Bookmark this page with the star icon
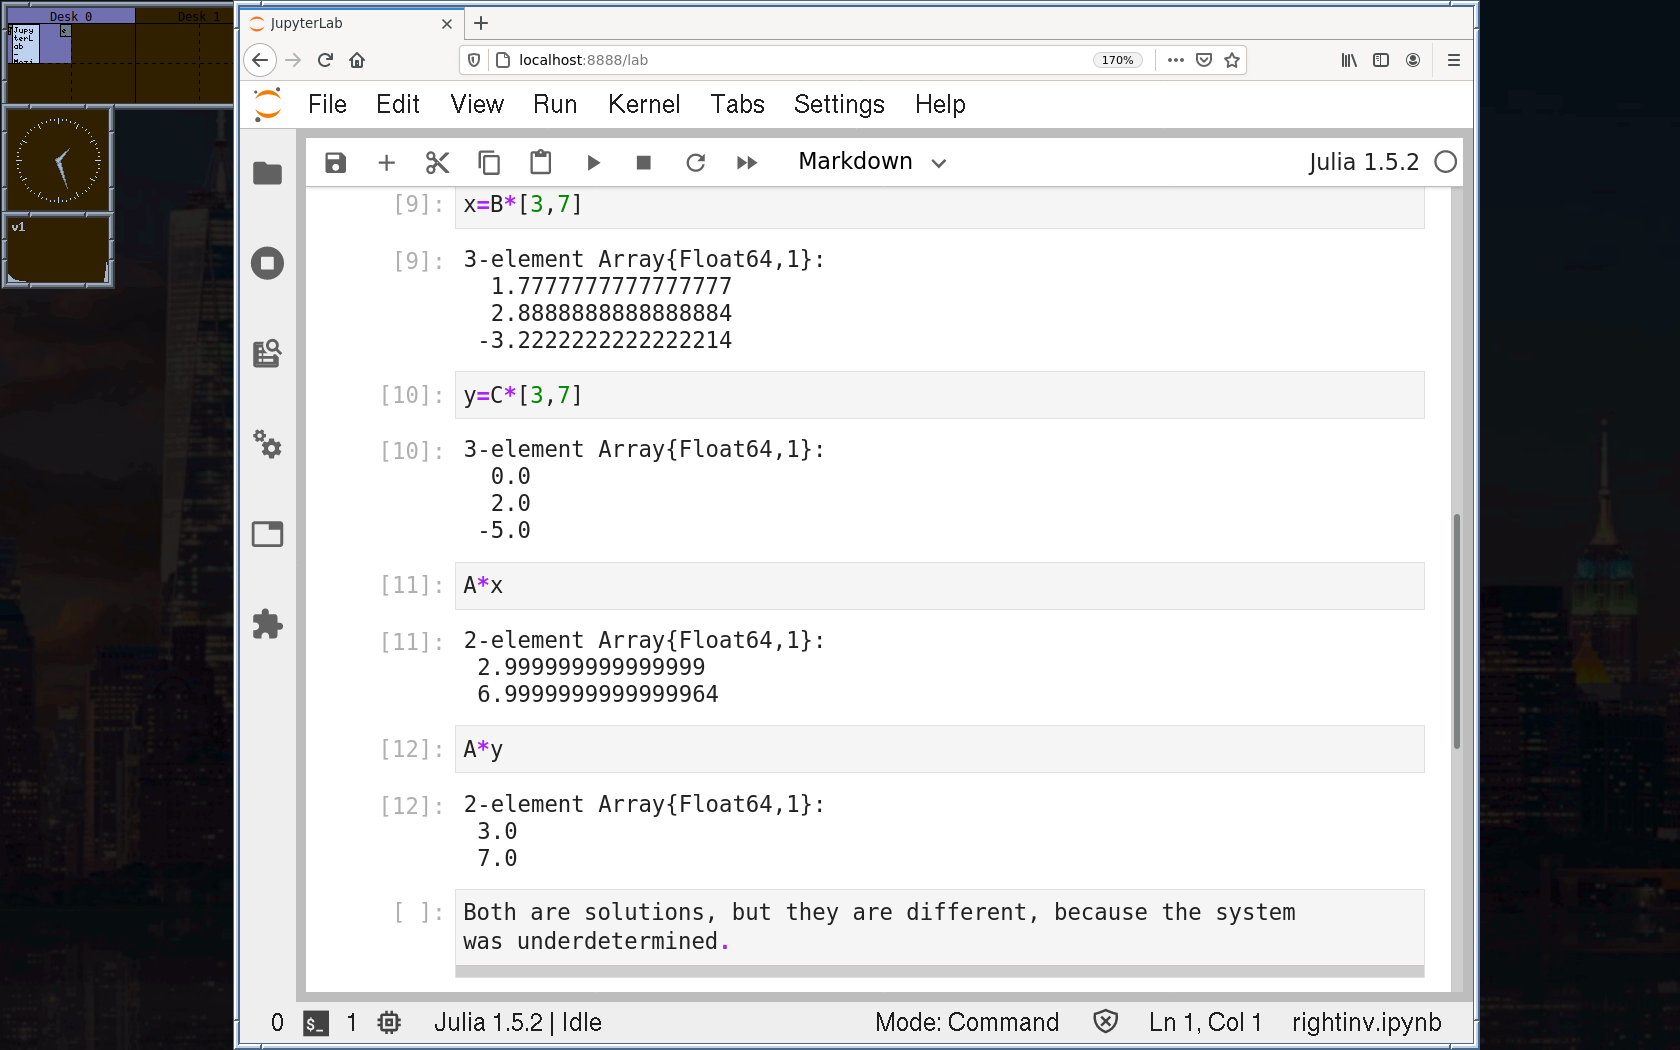Image resolution: width=1680 pixels, height=1050 pixels. tap(1232, 60)
